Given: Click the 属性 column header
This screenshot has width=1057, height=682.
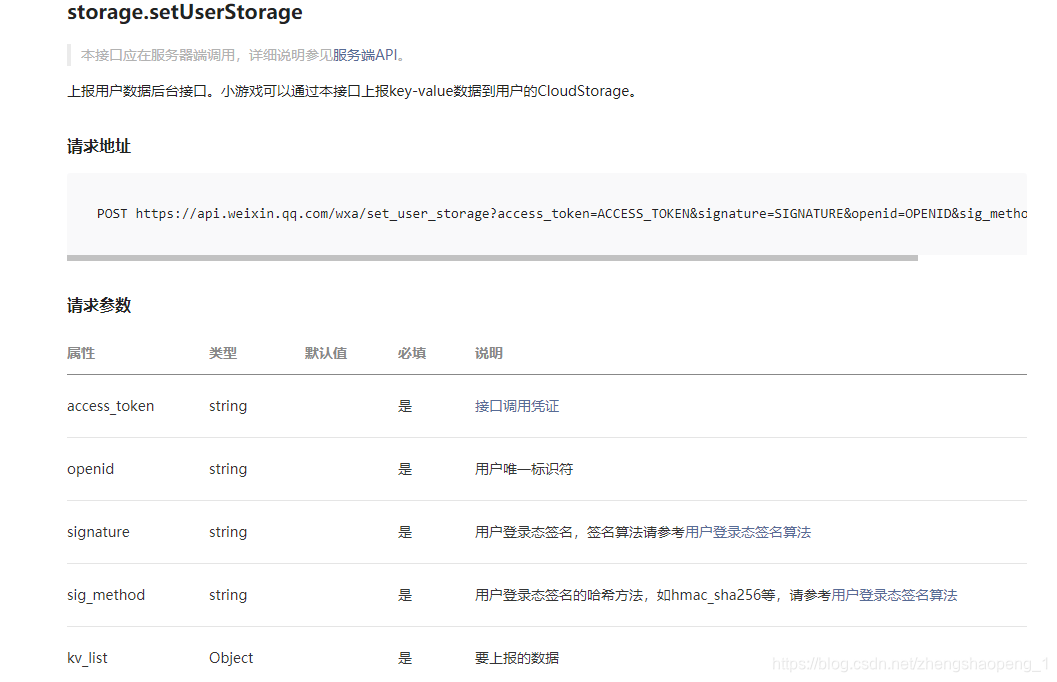Looking at the screenshot, I should click(81, 353).
